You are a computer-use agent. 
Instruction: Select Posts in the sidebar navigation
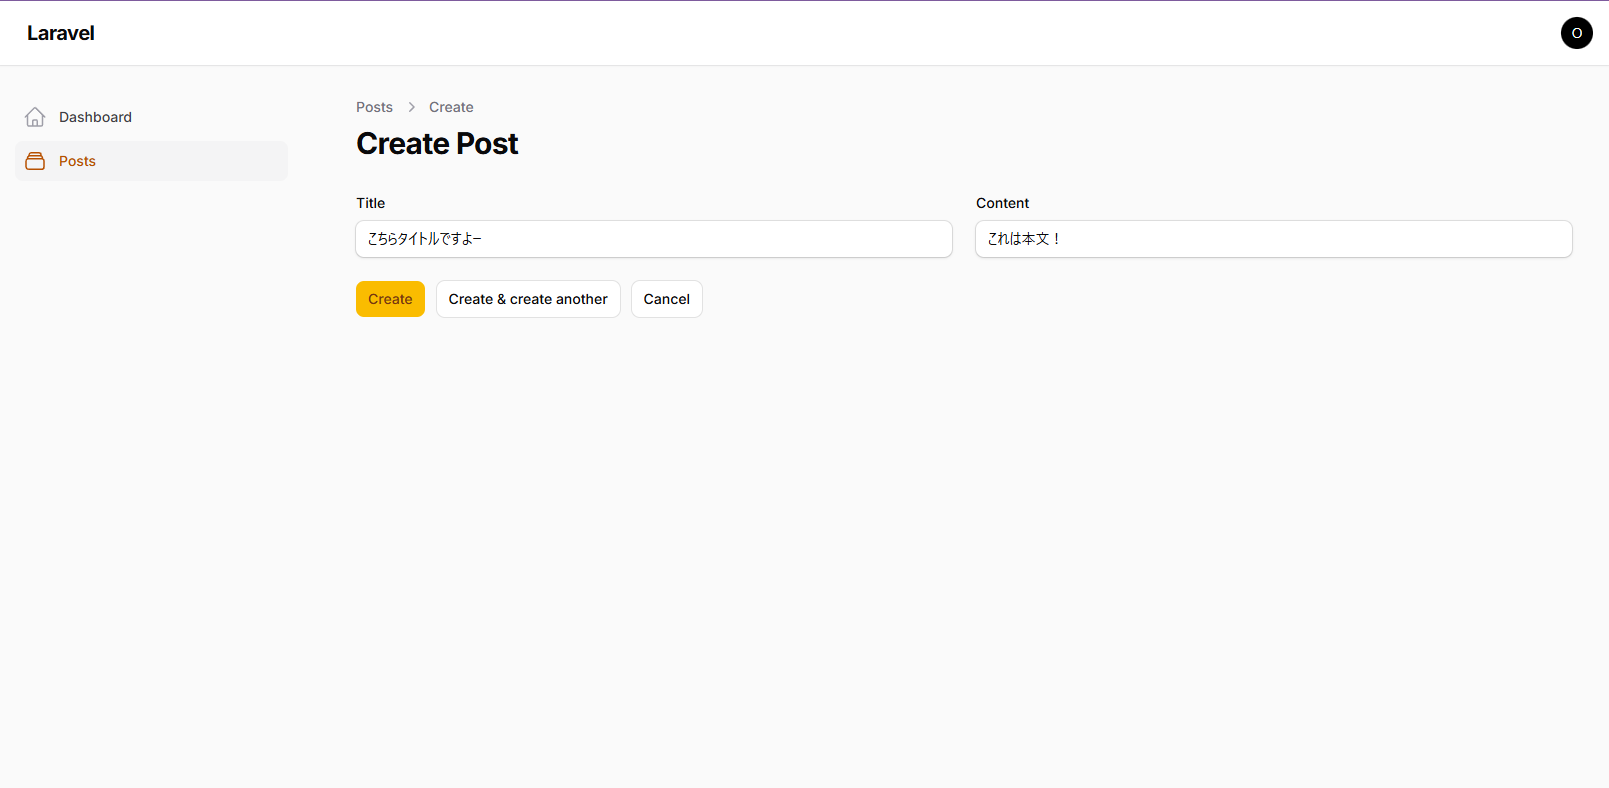151,161
